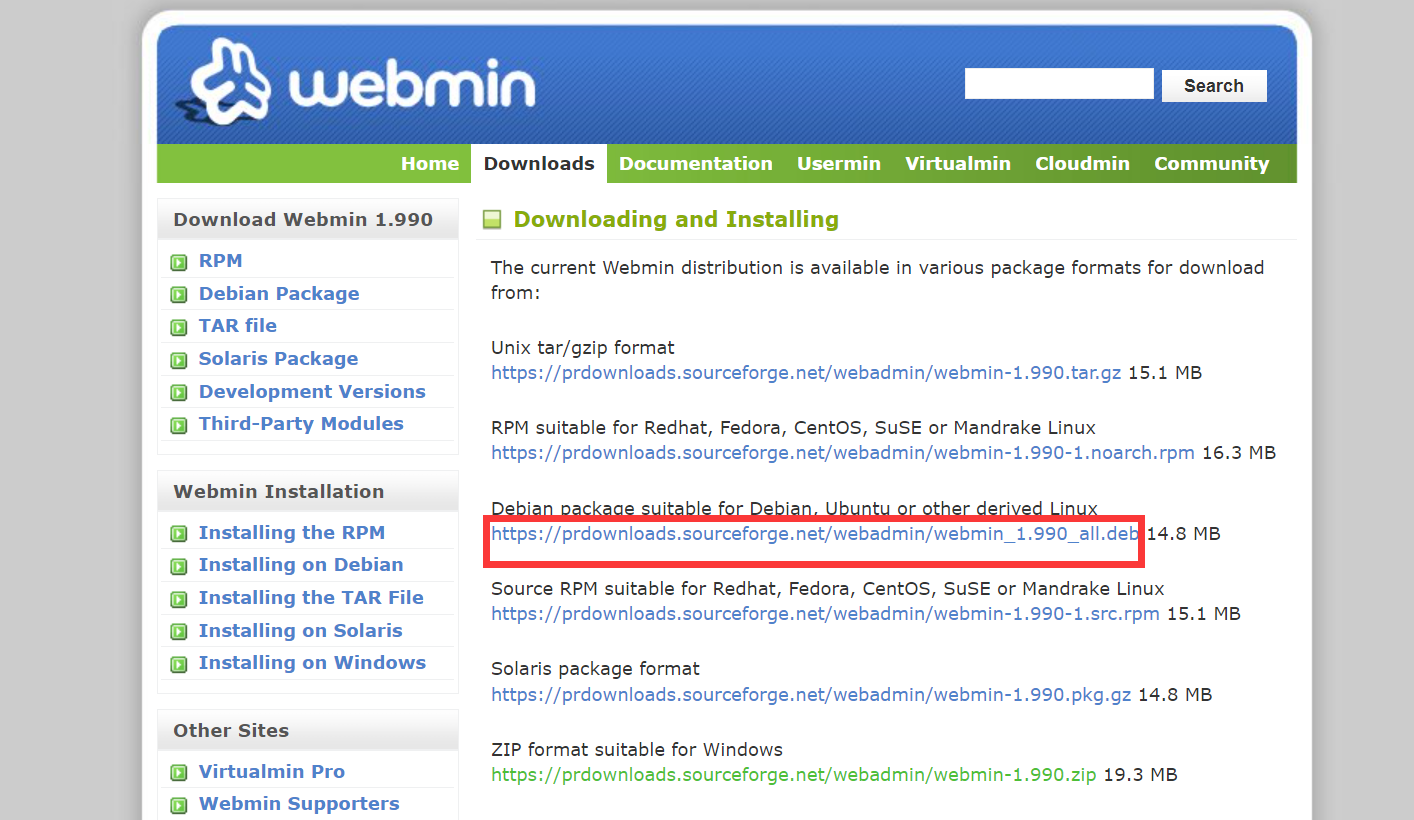The height and width of the screenshot is (820, 1414).
Task: Switch to the Documentation tab
Action: [x=695, y=163]
